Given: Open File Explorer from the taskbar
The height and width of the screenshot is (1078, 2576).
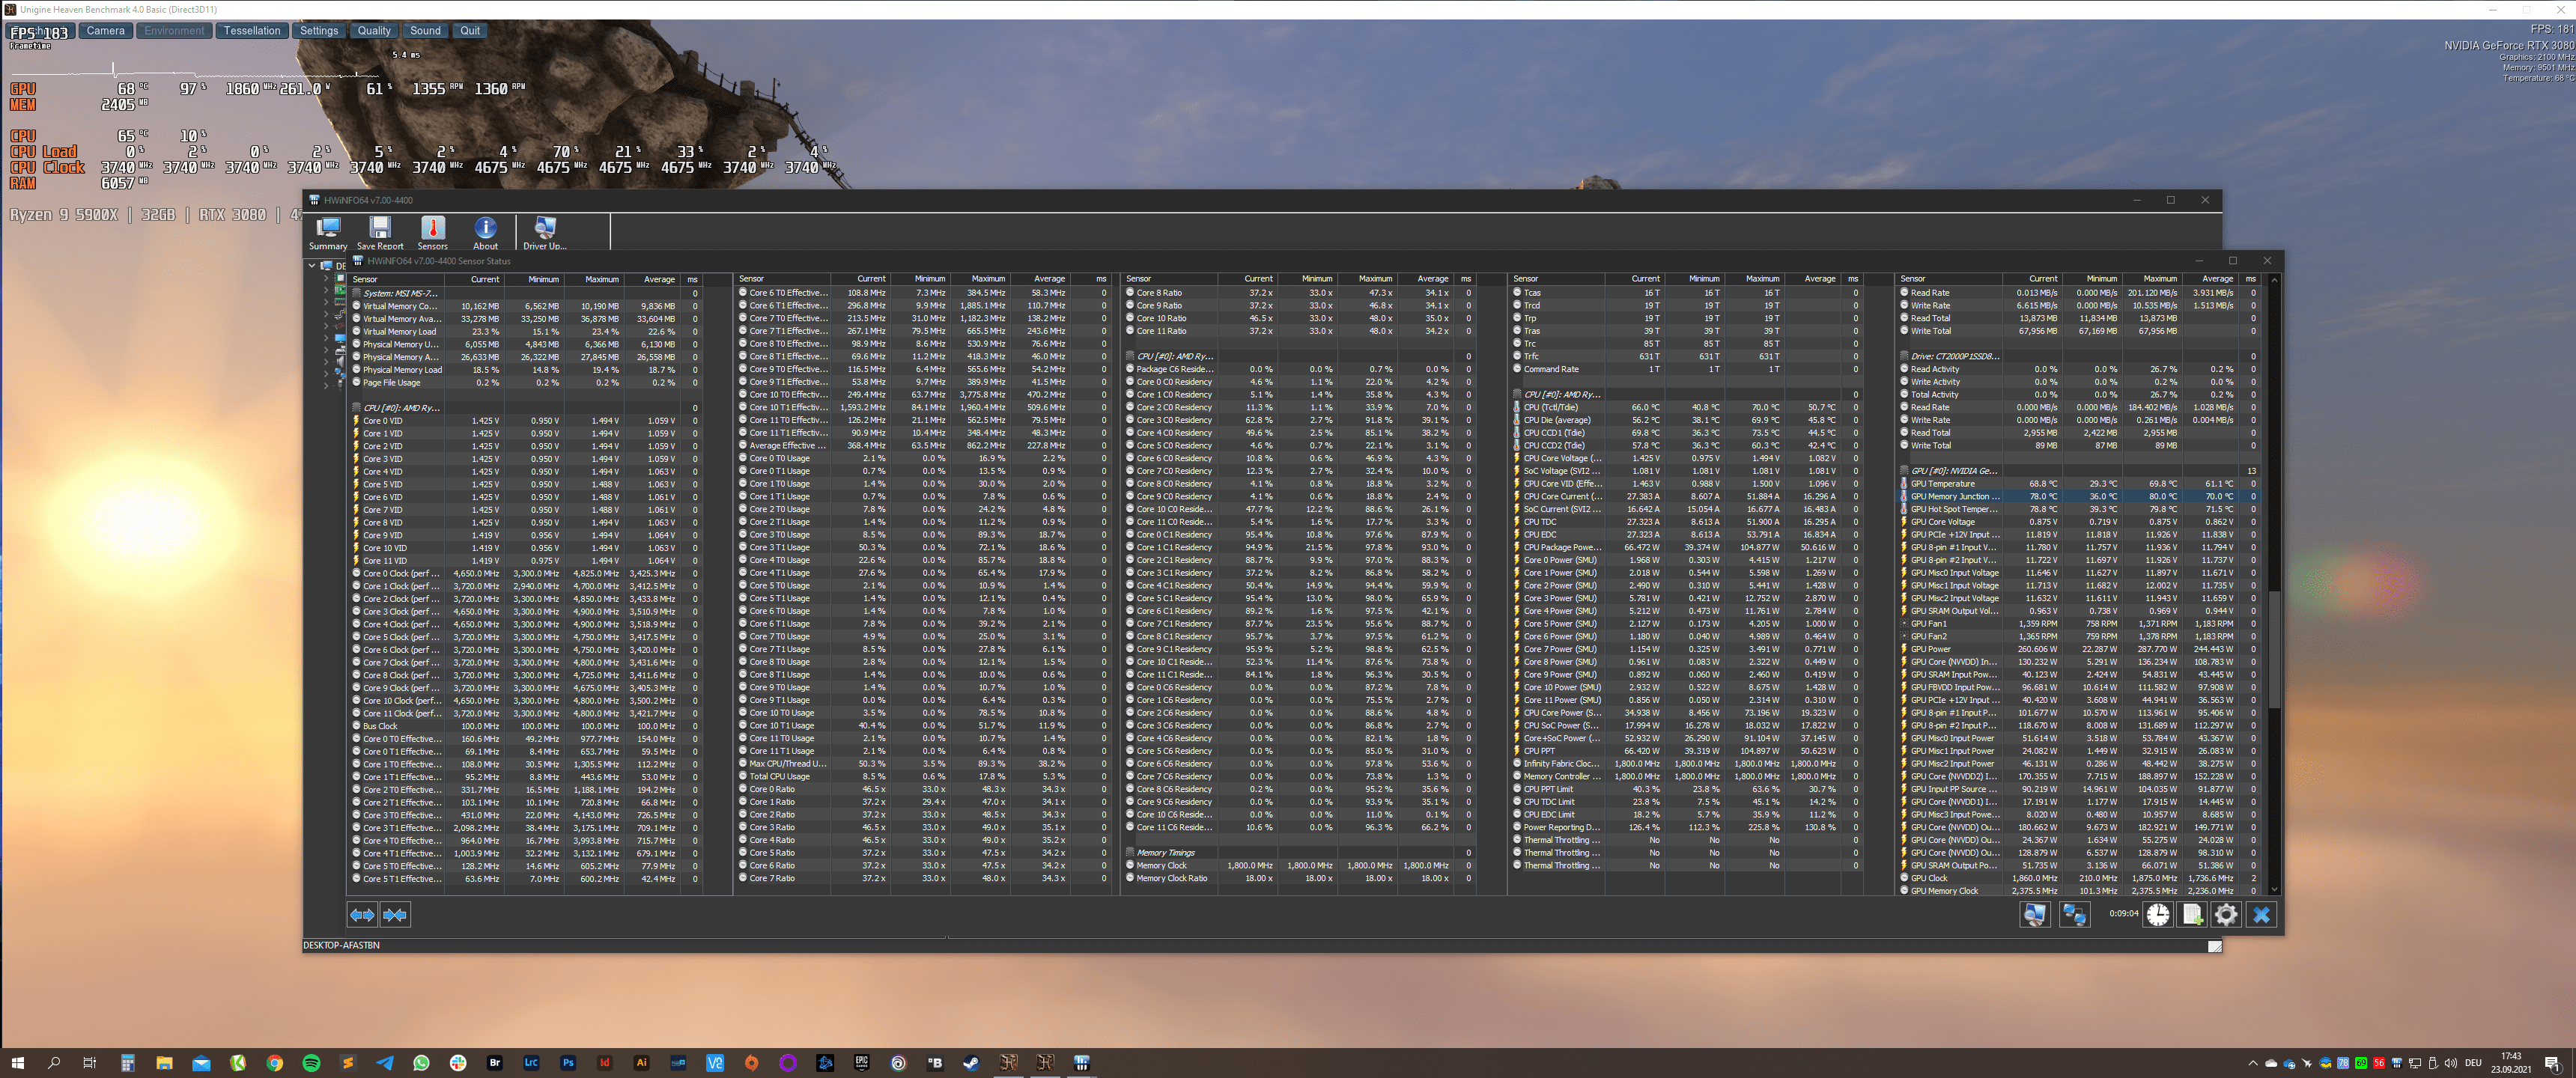Looking at the screenshot, I should pyautogui.click(x=164, y=1062).
